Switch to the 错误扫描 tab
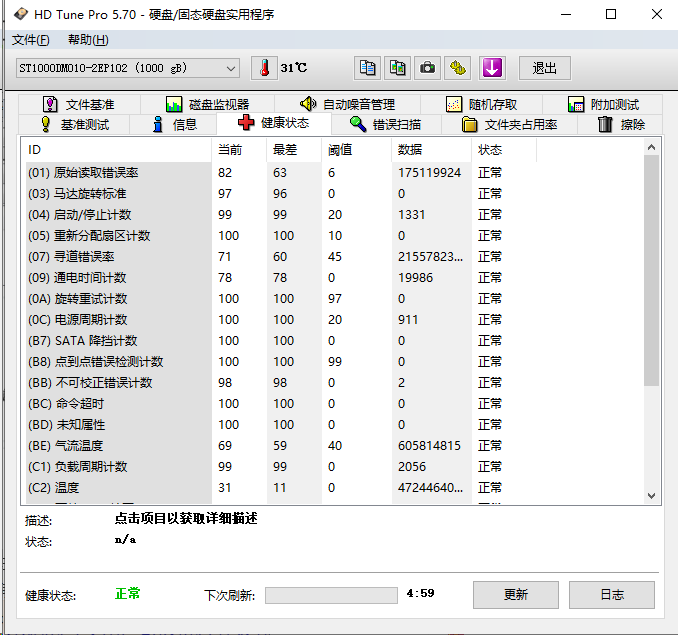Image resolution: width=678 pixels, height=635 pixels. 386,124
